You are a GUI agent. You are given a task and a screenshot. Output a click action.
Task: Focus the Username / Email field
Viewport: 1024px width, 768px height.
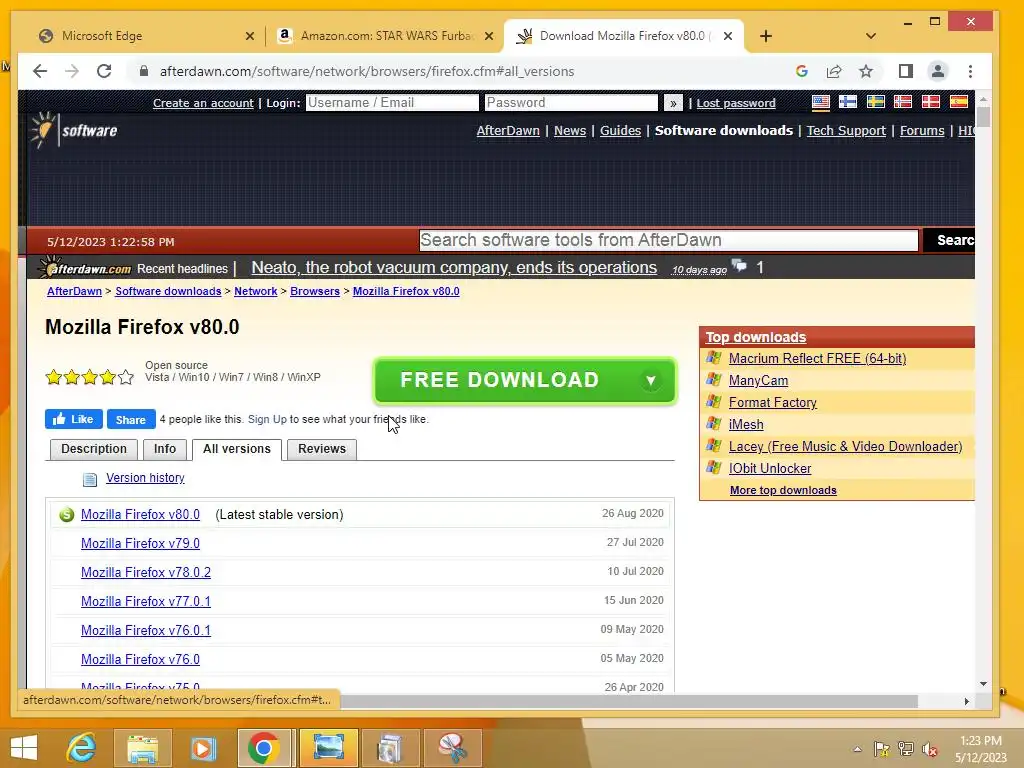(392, 103)
